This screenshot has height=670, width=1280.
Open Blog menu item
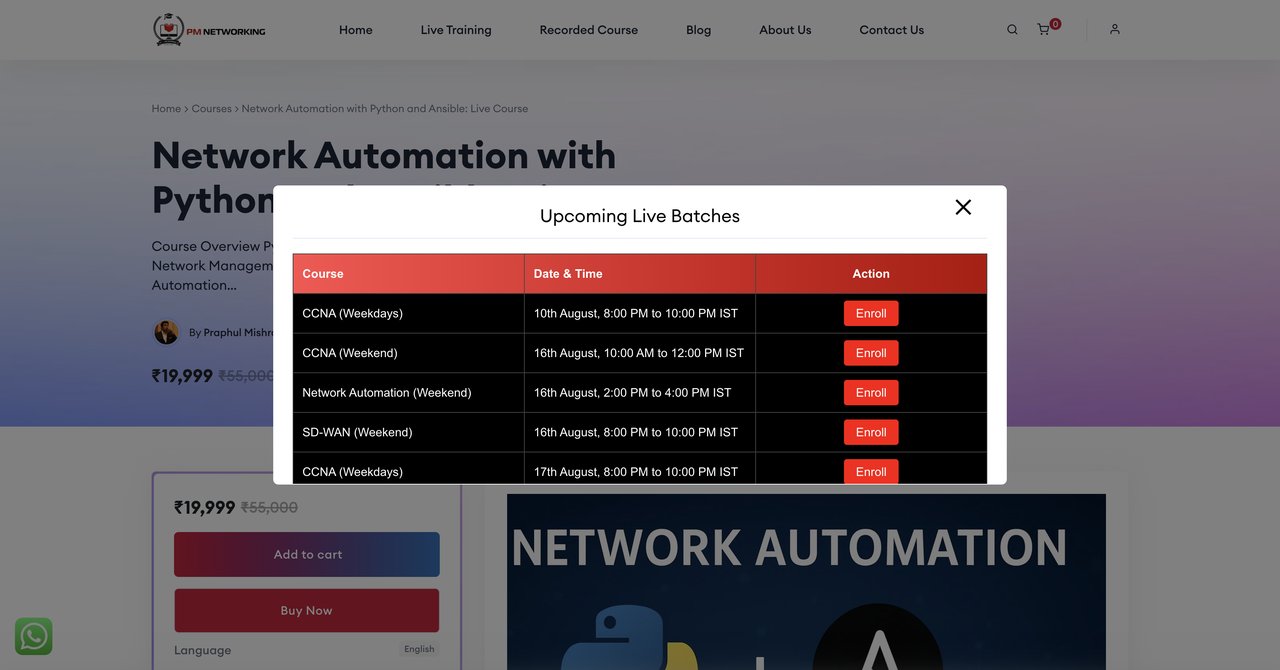699,30
